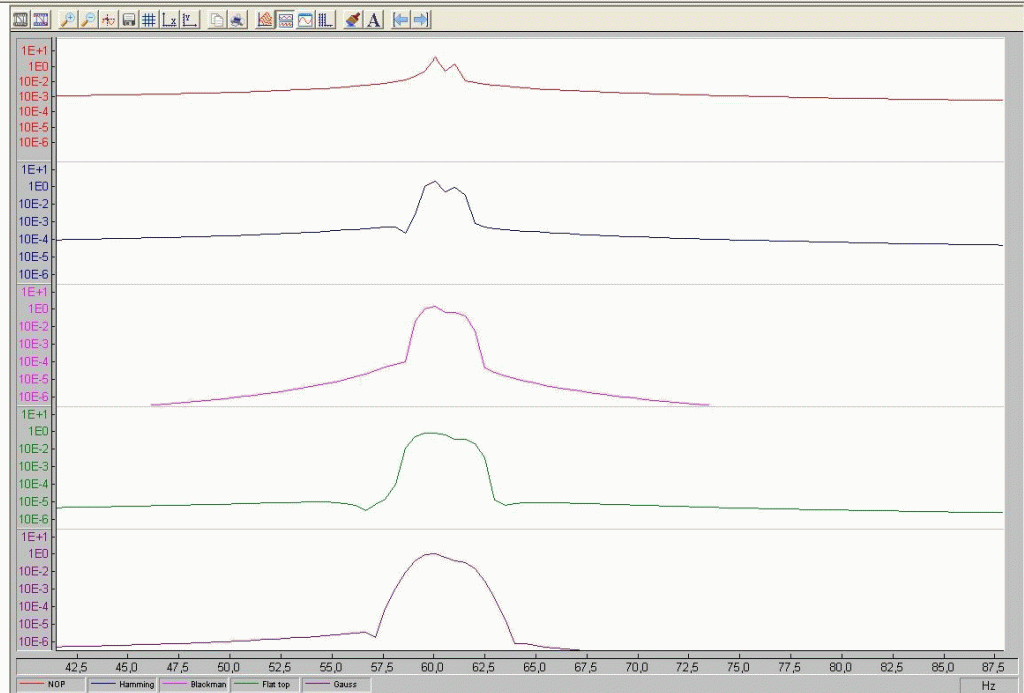Click the Y-axis scaling icon
Screen dimensions: 1024x693
point(190,20)
